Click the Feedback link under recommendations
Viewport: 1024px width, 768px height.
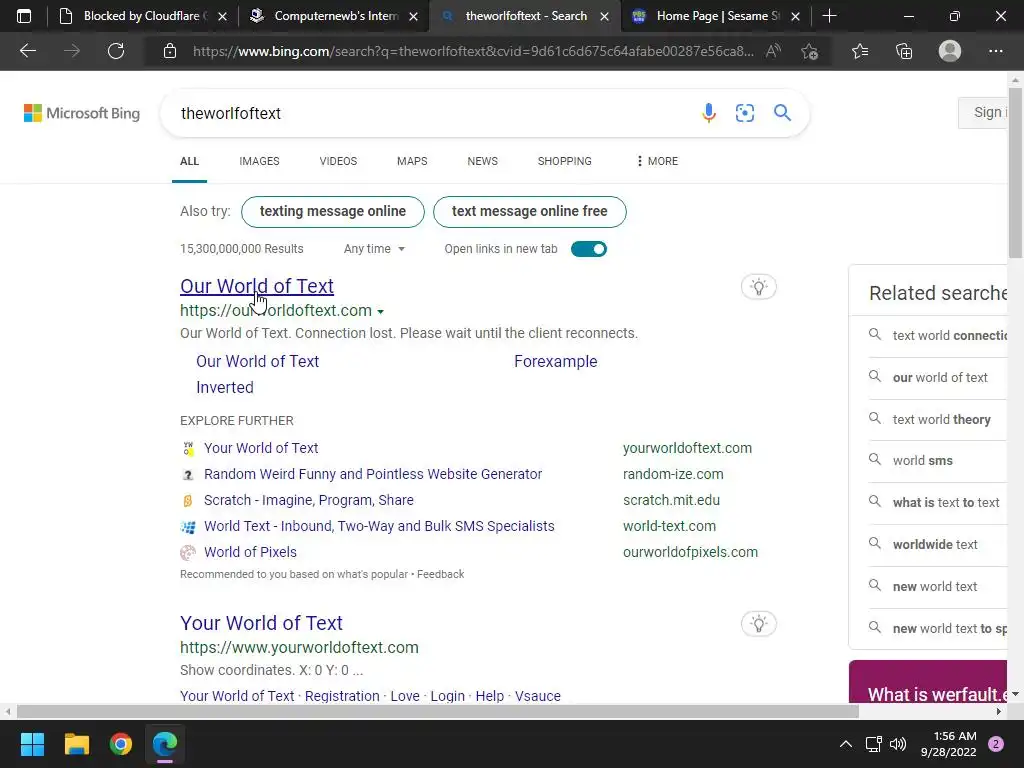point(440,574)
